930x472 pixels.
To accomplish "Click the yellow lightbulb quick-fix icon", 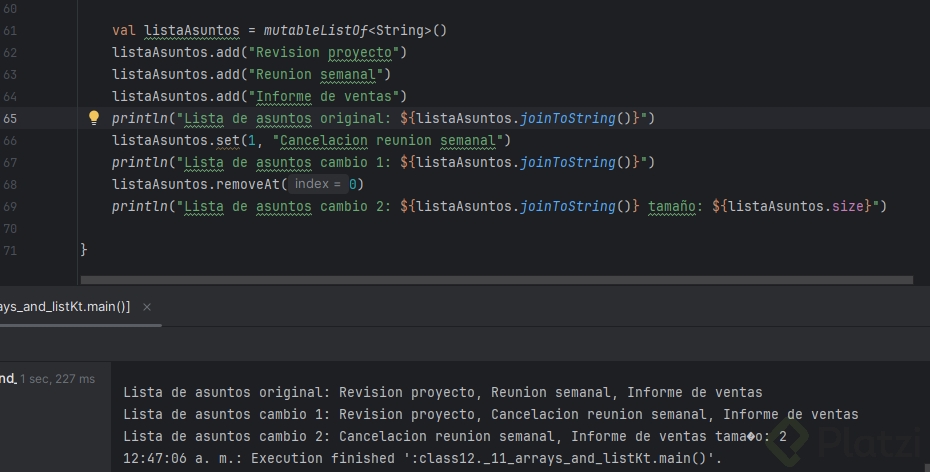I will [x=94, y=118].
